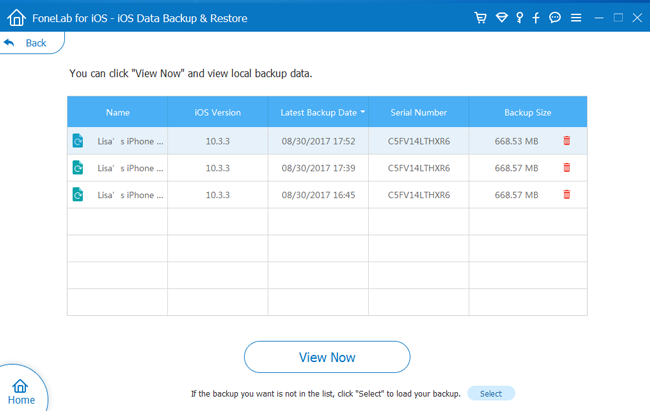The width and height of the screenshot is (650, 411).
Task: Close the FoneLab window
Action: click(x=637, y=17)
